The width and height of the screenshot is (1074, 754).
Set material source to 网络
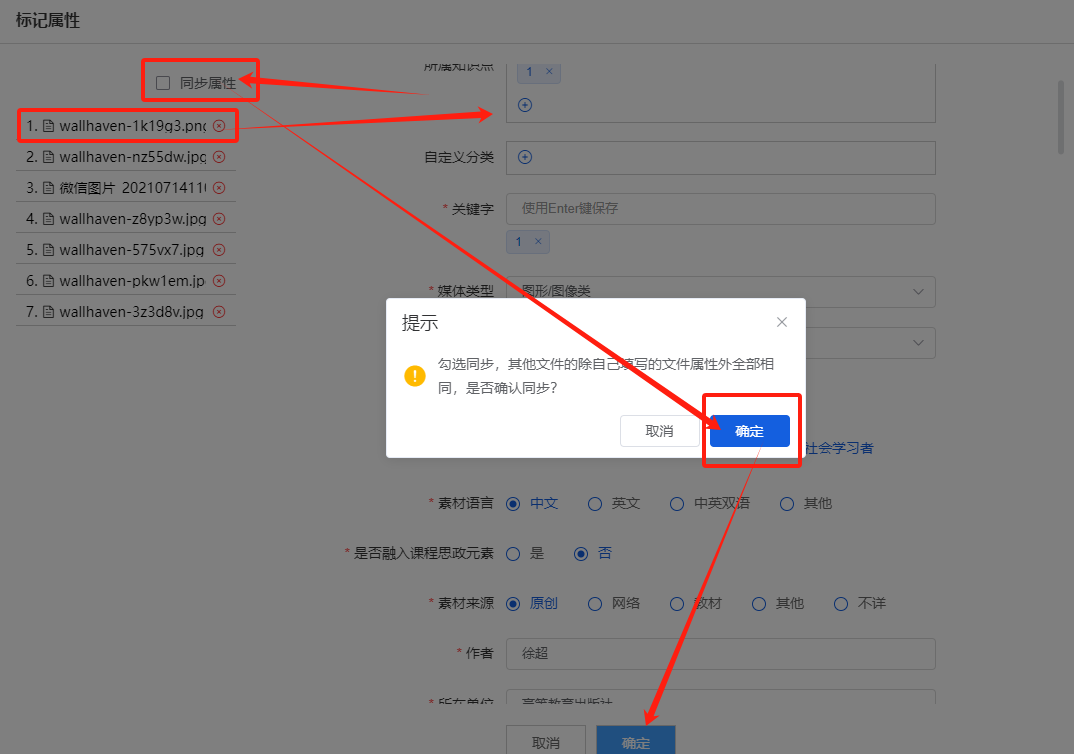[x=595, y=603]
